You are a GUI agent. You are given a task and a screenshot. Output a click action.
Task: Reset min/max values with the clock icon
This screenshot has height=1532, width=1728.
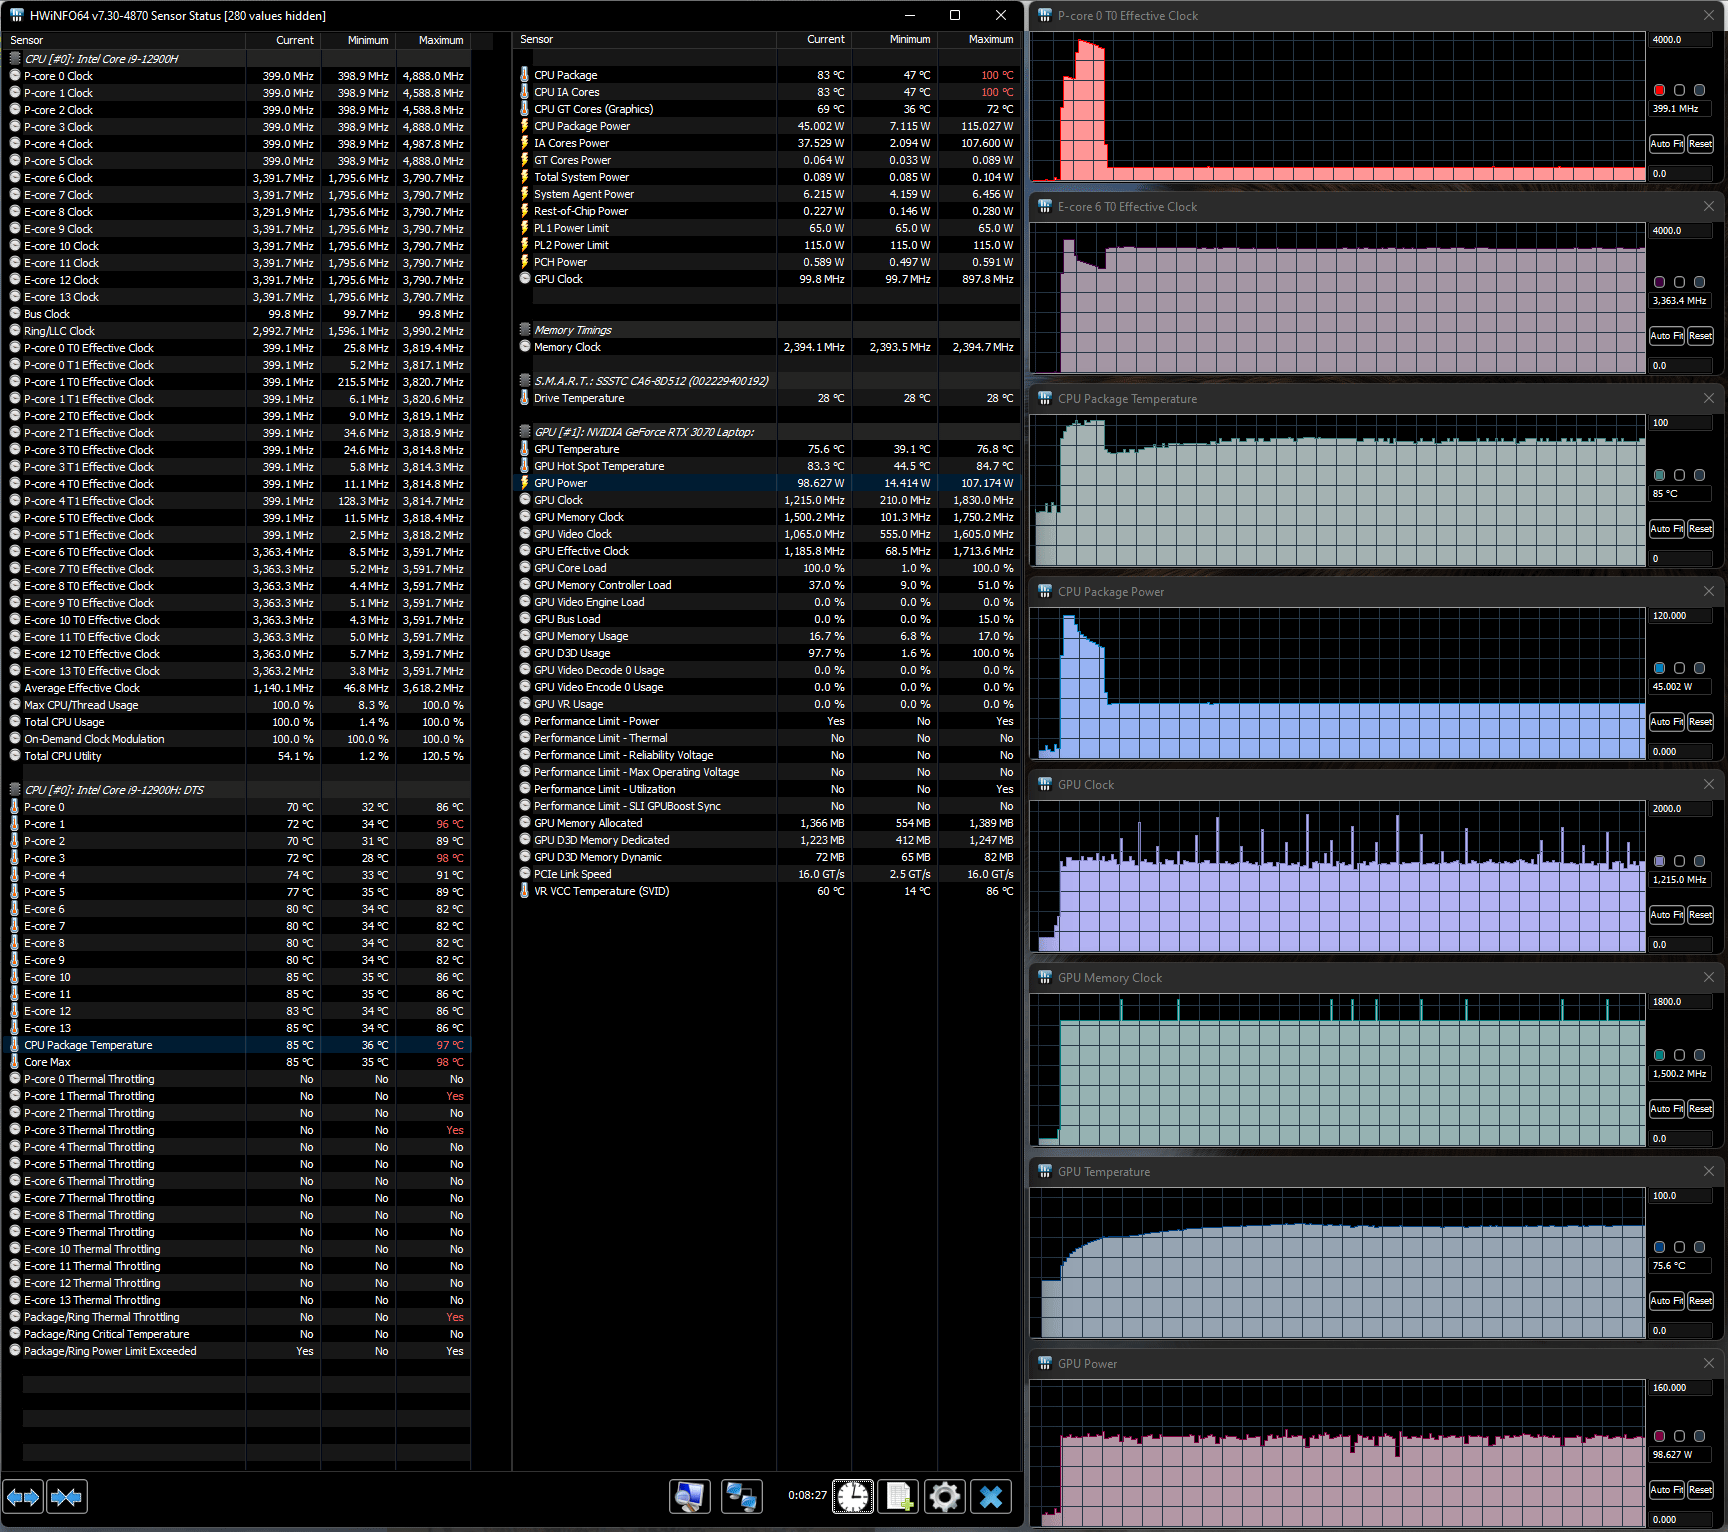tap(853, 1496)
